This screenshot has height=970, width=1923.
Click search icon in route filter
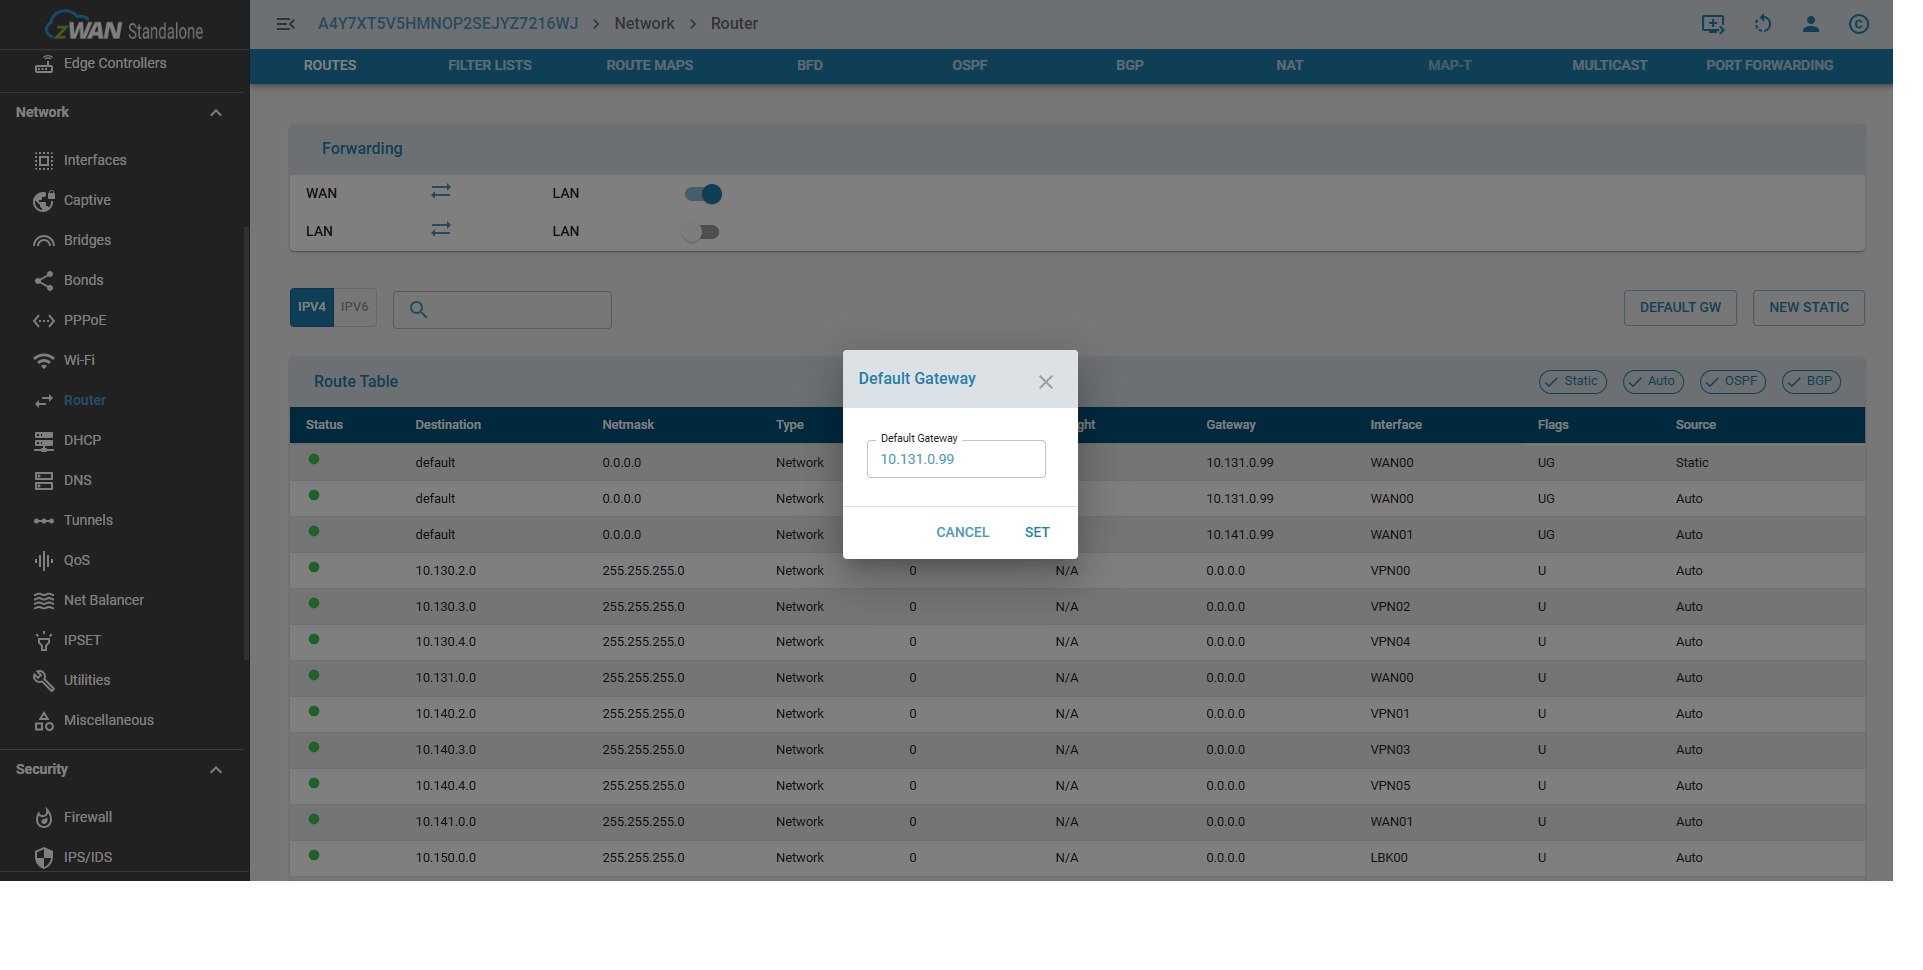(x=419, y=310)
